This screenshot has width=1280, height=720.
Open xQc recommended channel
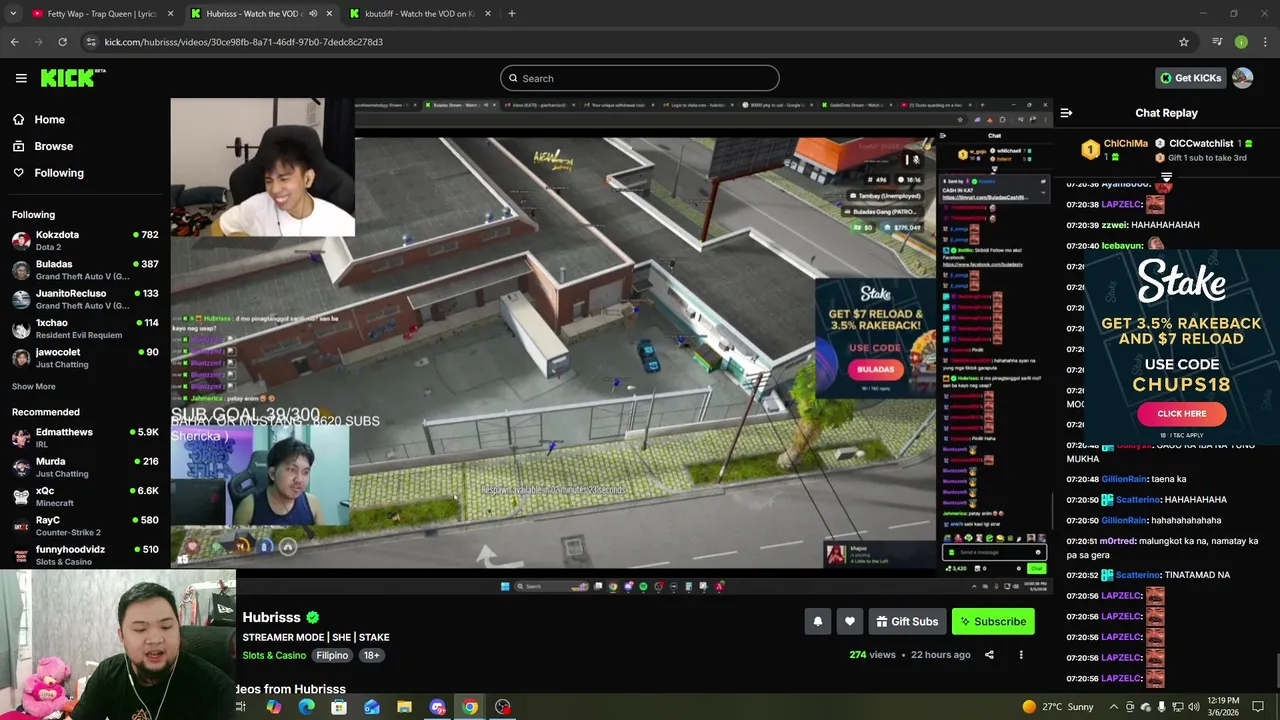85,496
